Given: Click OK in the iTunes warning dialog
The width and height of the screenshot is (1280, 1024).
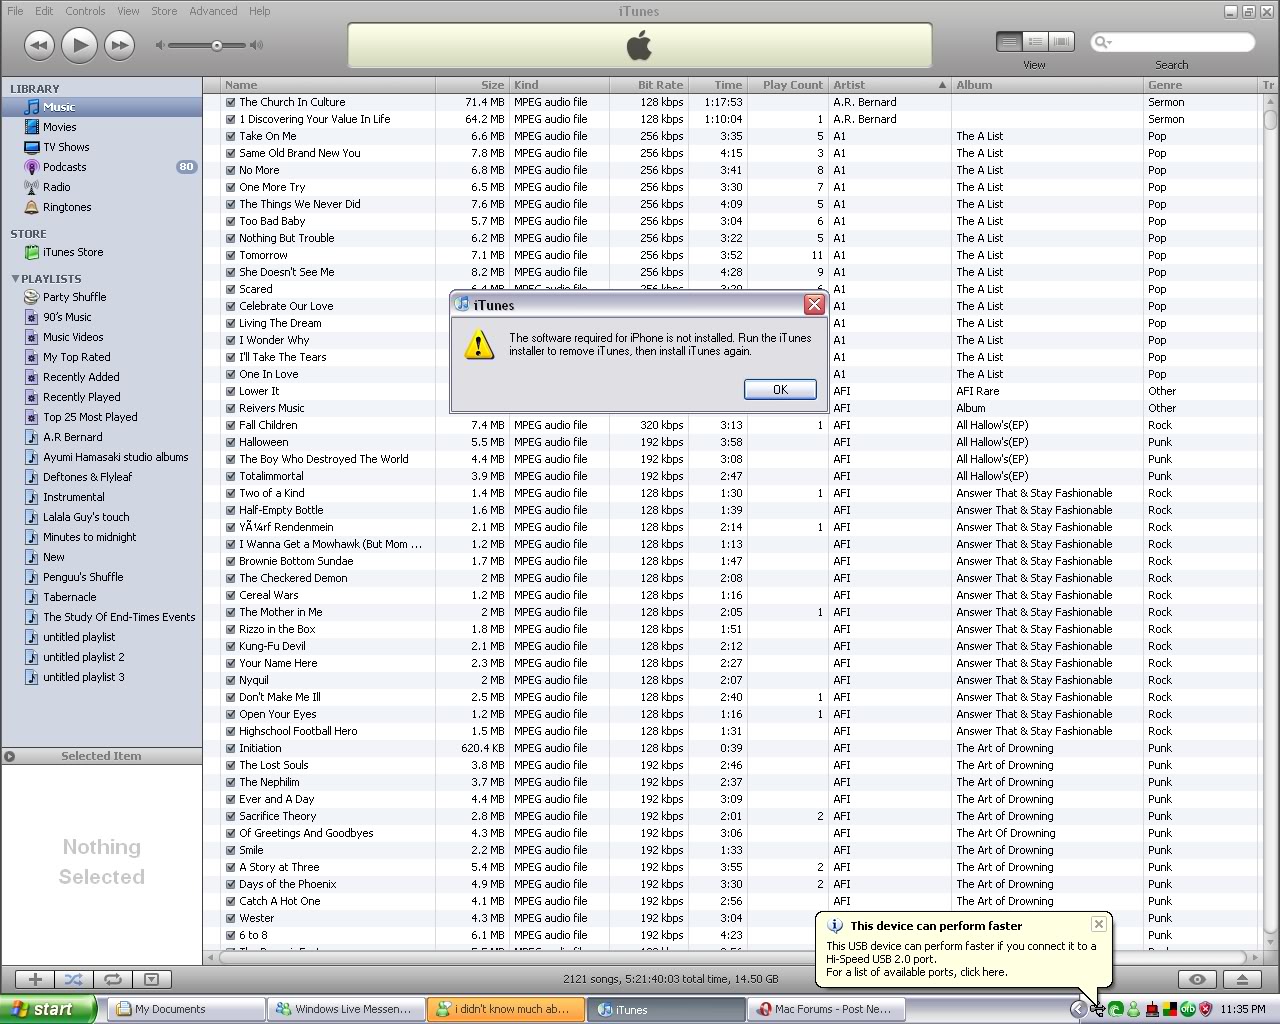Looking at the screenshot, I should tap(780, 390).
